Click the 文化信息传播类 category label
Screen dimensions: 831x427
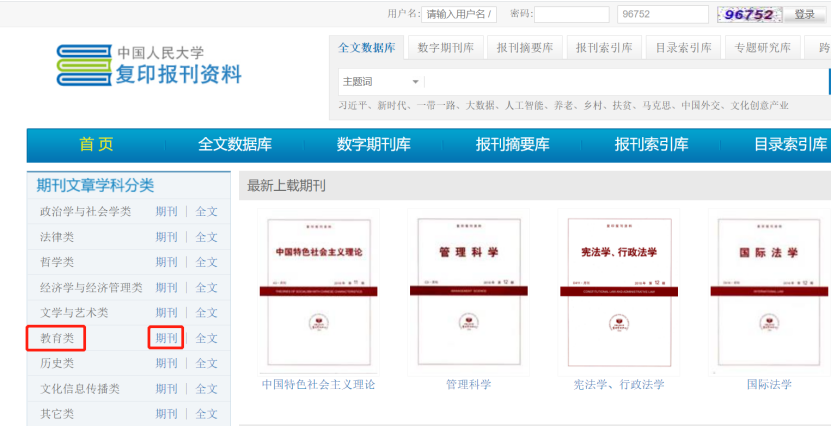coord(80,389)
